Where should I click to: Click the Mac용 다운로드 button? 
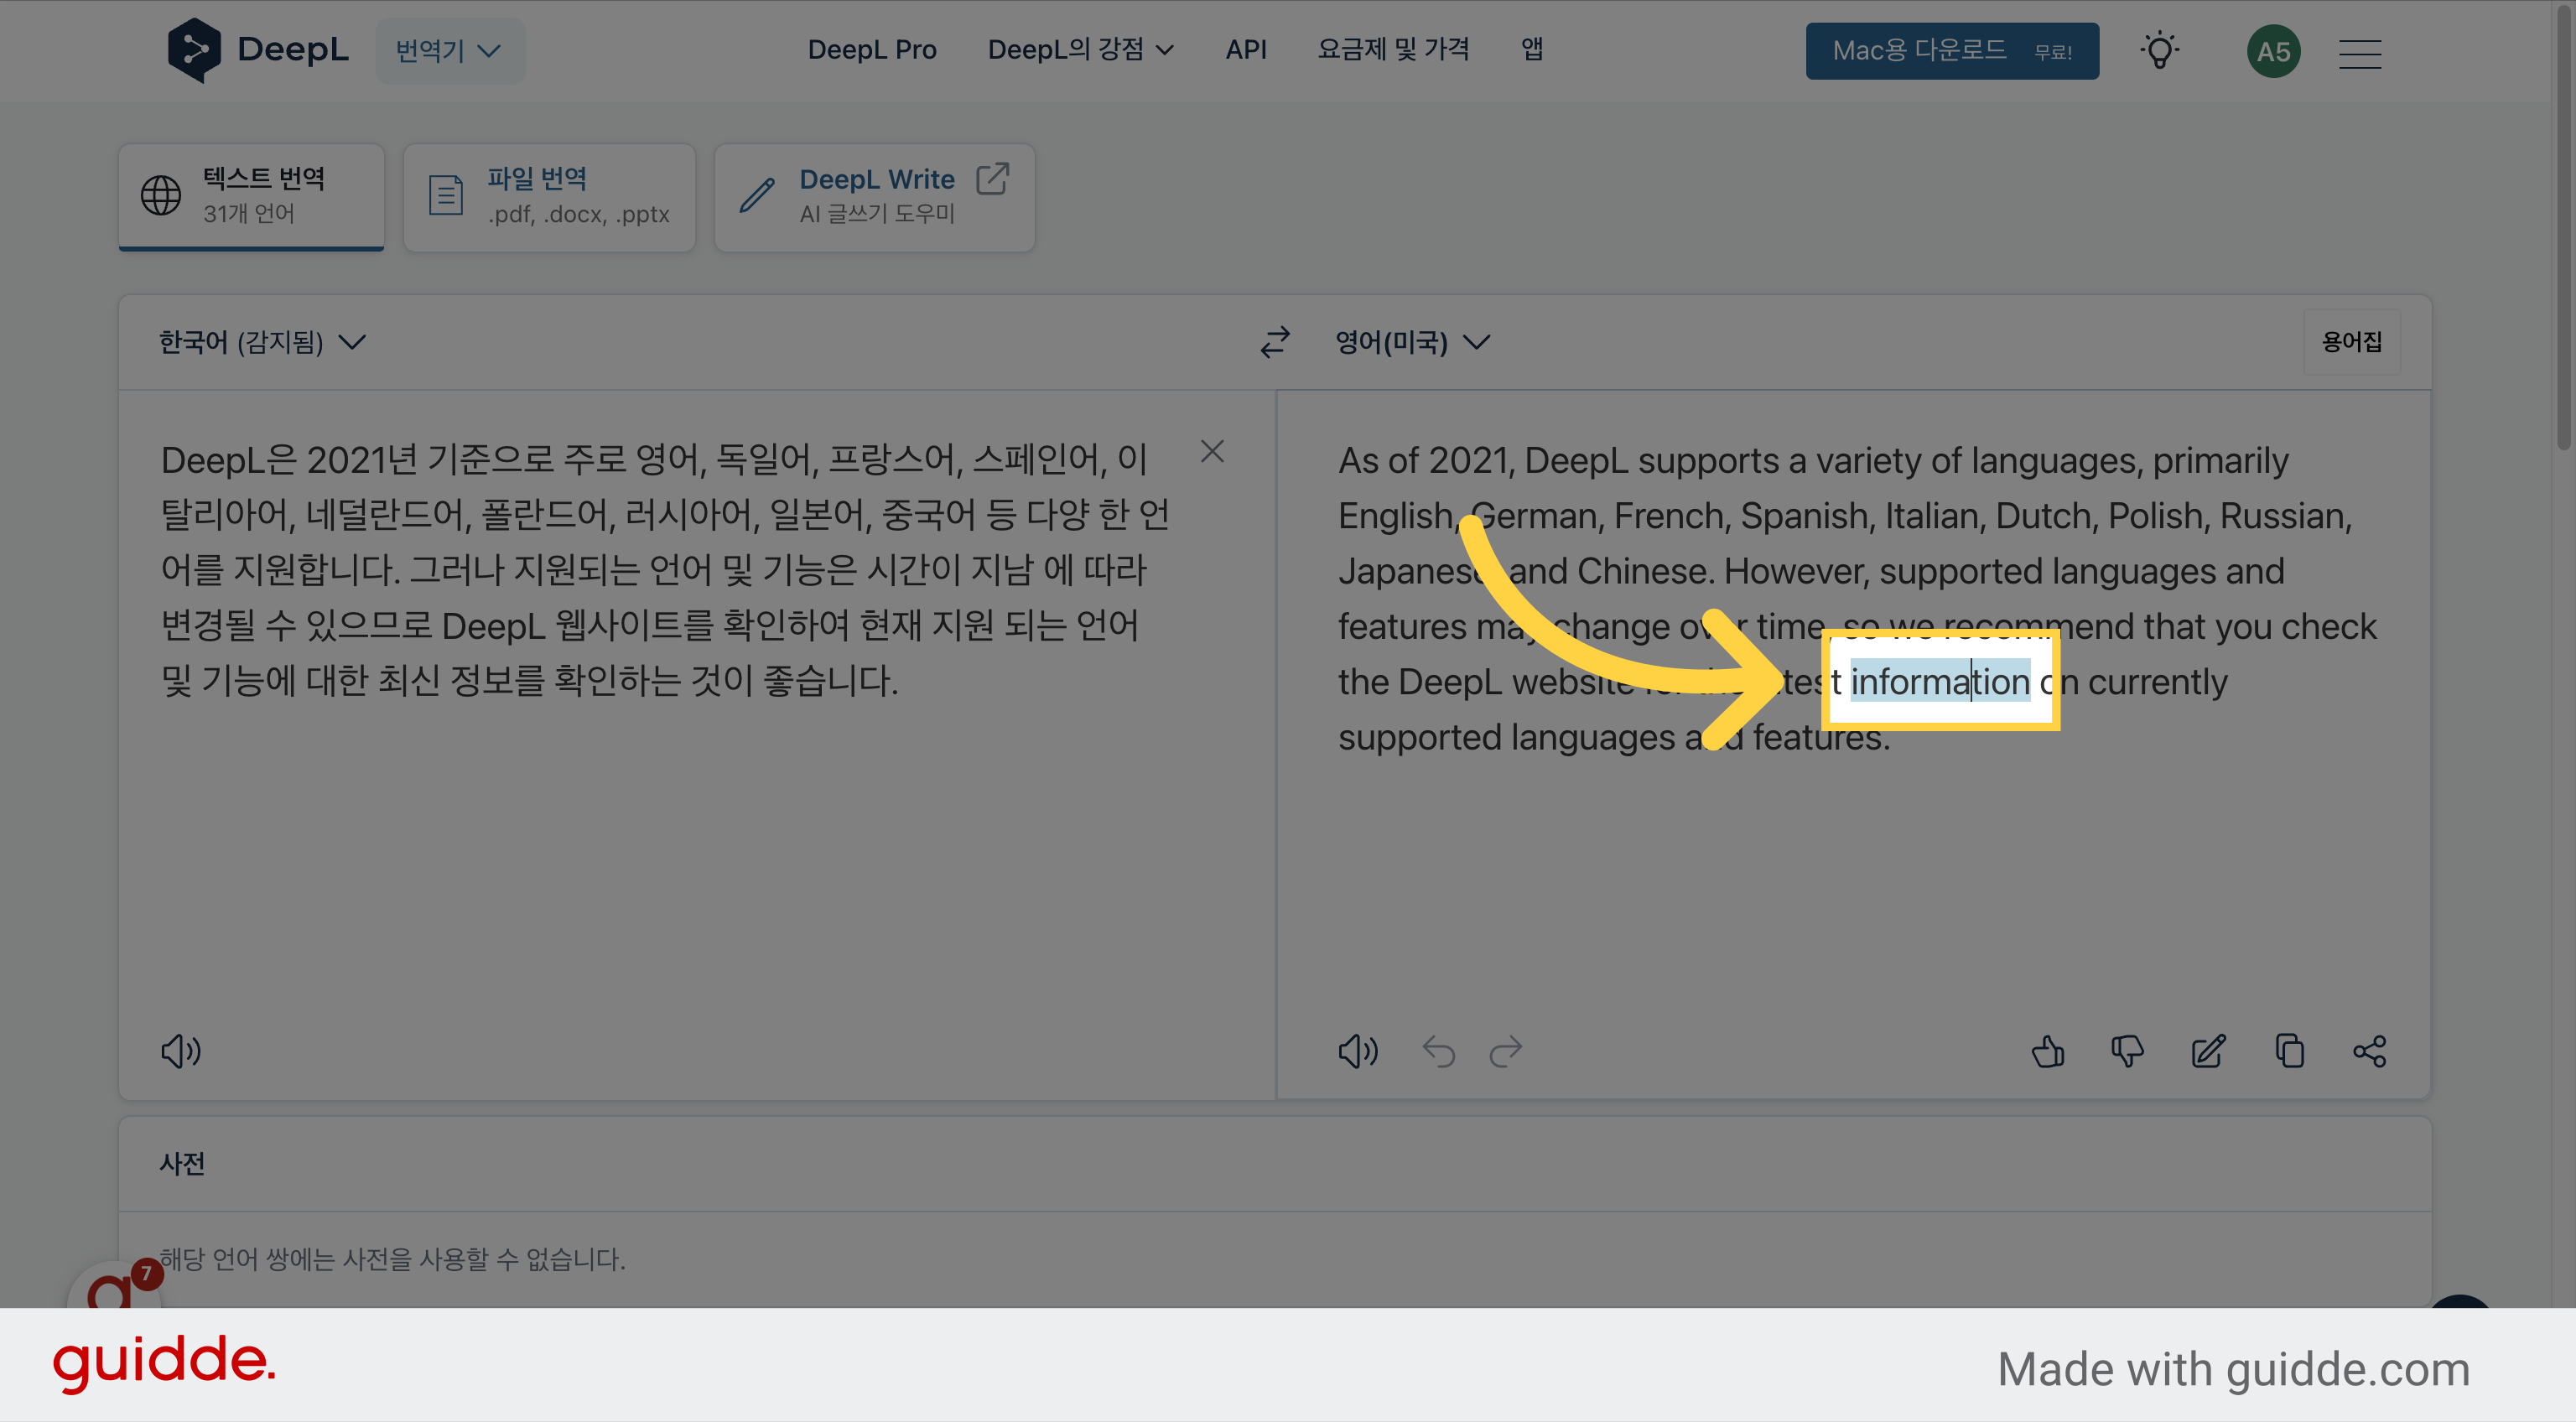[x=1952, y=51]
